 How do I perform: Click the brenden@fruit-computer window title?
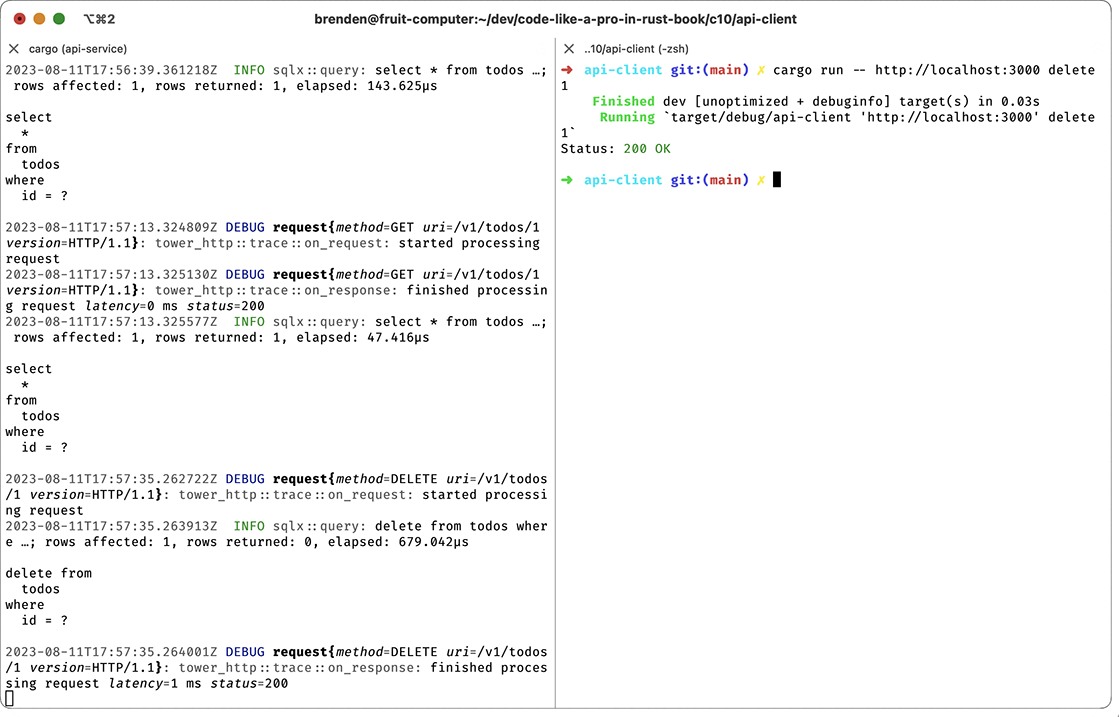[555, 19]
